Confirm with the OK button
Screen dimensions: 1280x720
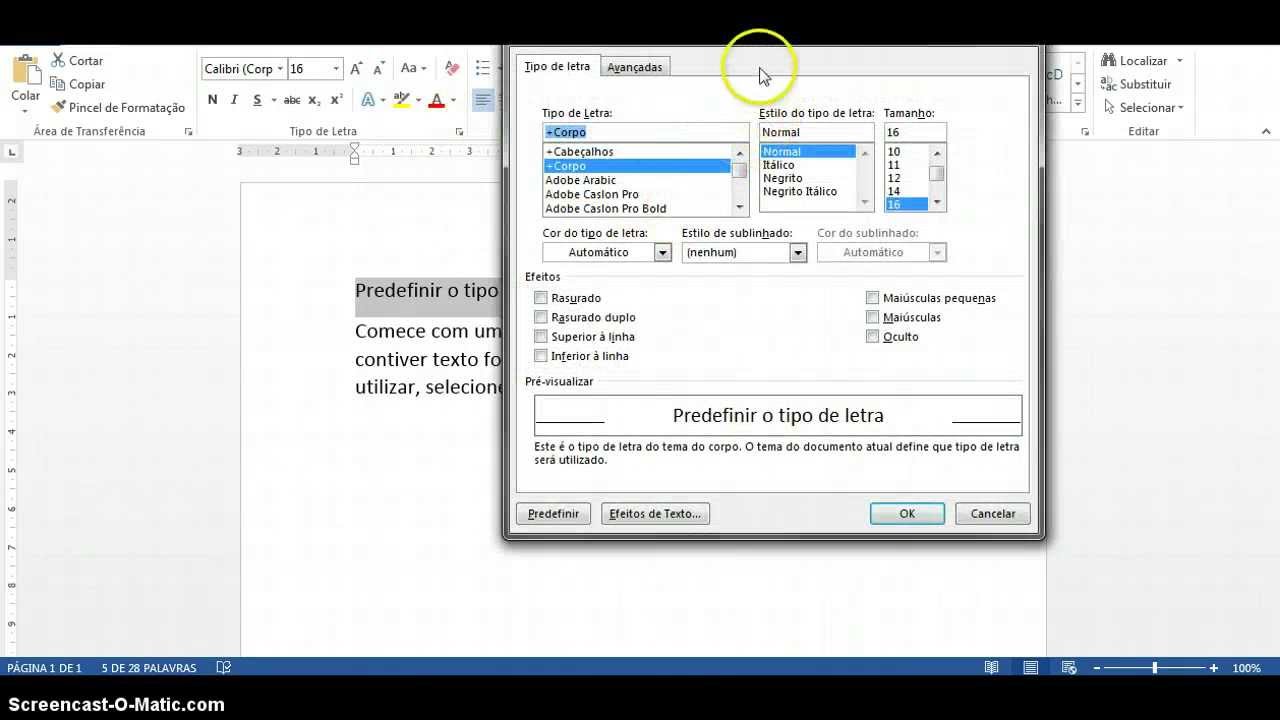pyautogui.click(x=907, y=514)
